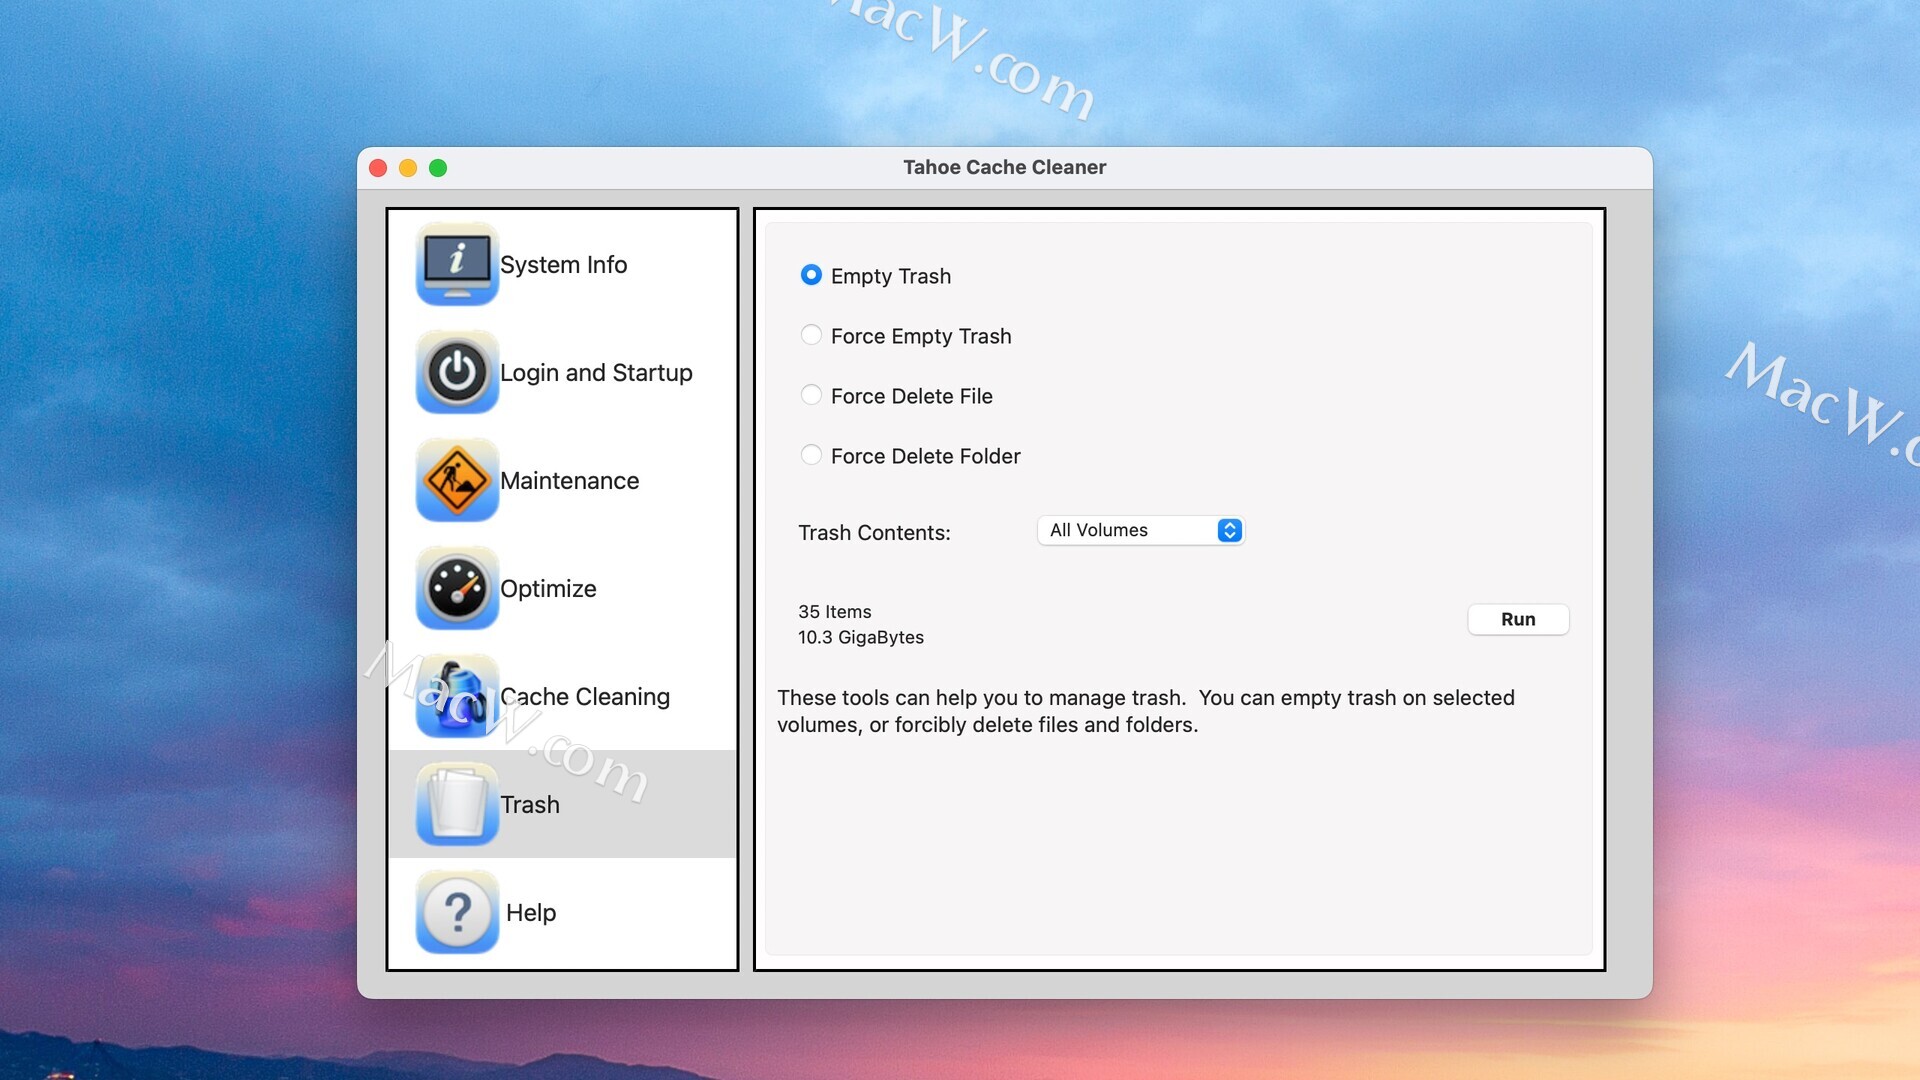Go to the Cache Cleaning label
The image size is (1920, 1080).
tap(585, 697)
